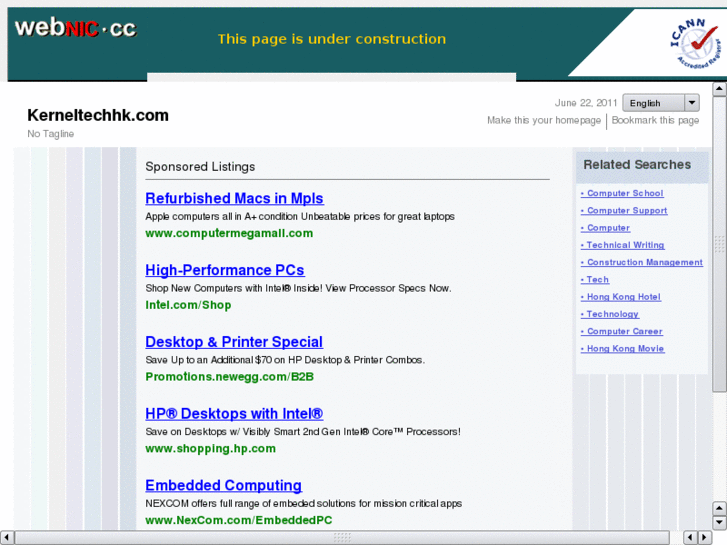727x545 pixels.
Task: Select Technical Writing related search
Action: coord(623,245)
